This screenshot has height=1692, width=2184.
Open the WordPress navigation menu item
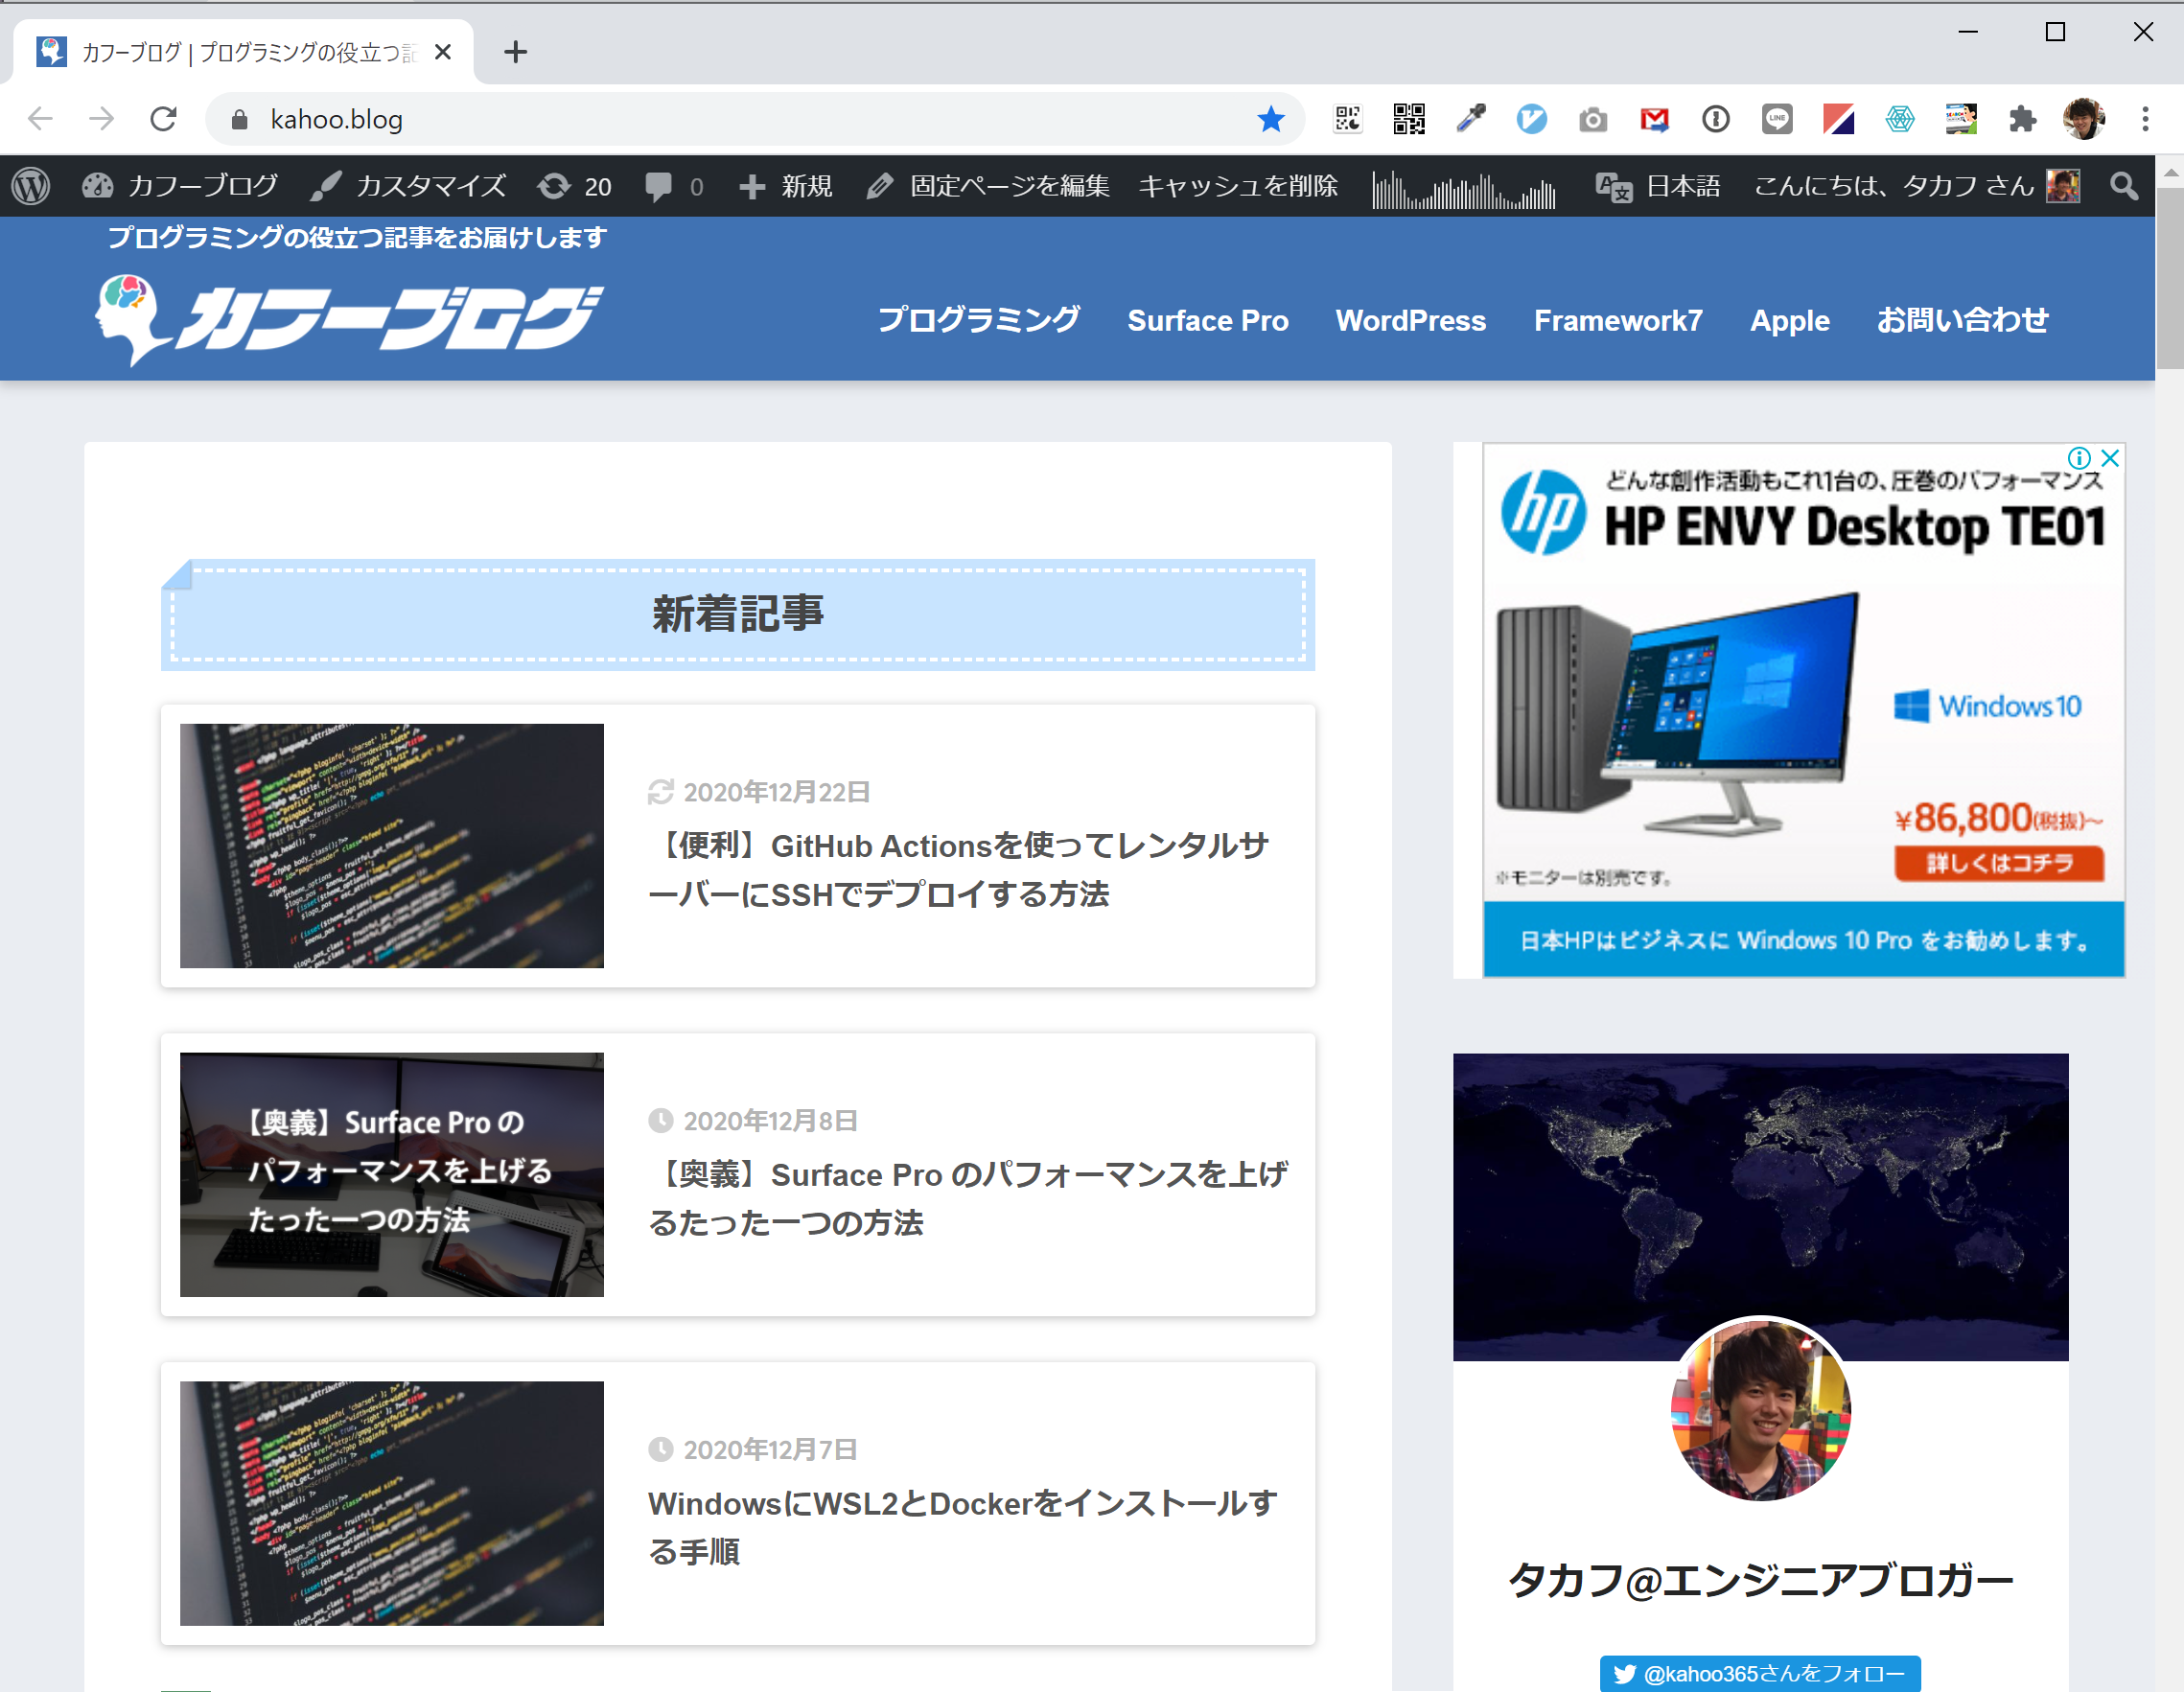tap(1410, 320)
